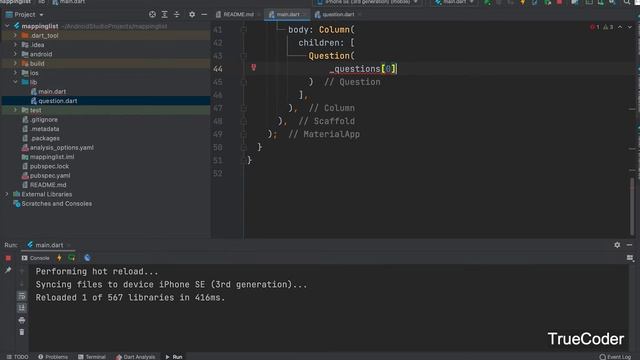Expand External Libraries node
Viewport: 640px width, 360px height.
7,194
